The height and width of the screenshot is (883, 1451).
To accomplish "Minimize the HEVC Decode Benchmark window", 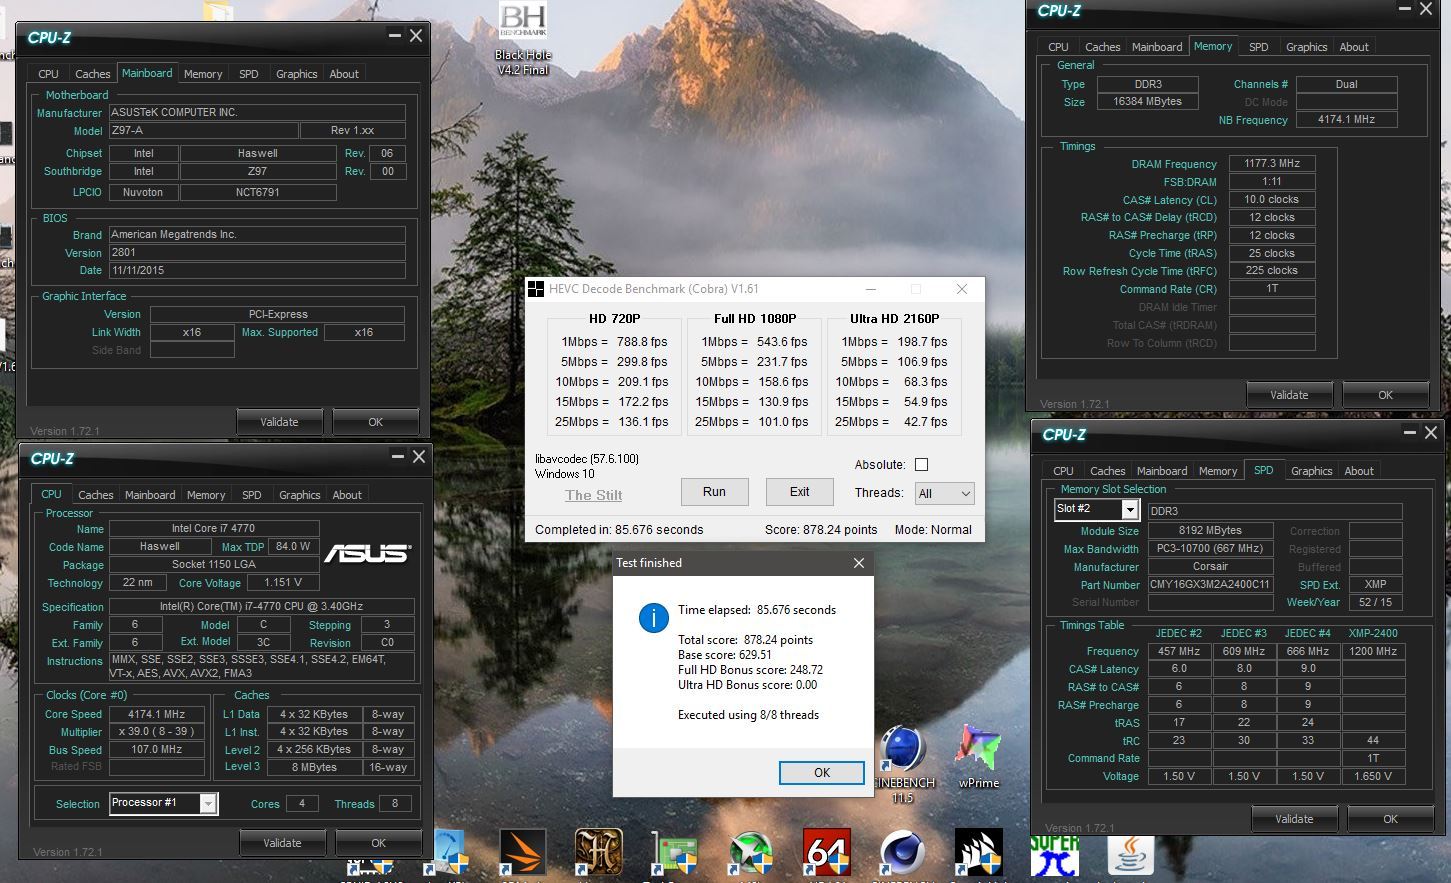I will coord(871,289).
